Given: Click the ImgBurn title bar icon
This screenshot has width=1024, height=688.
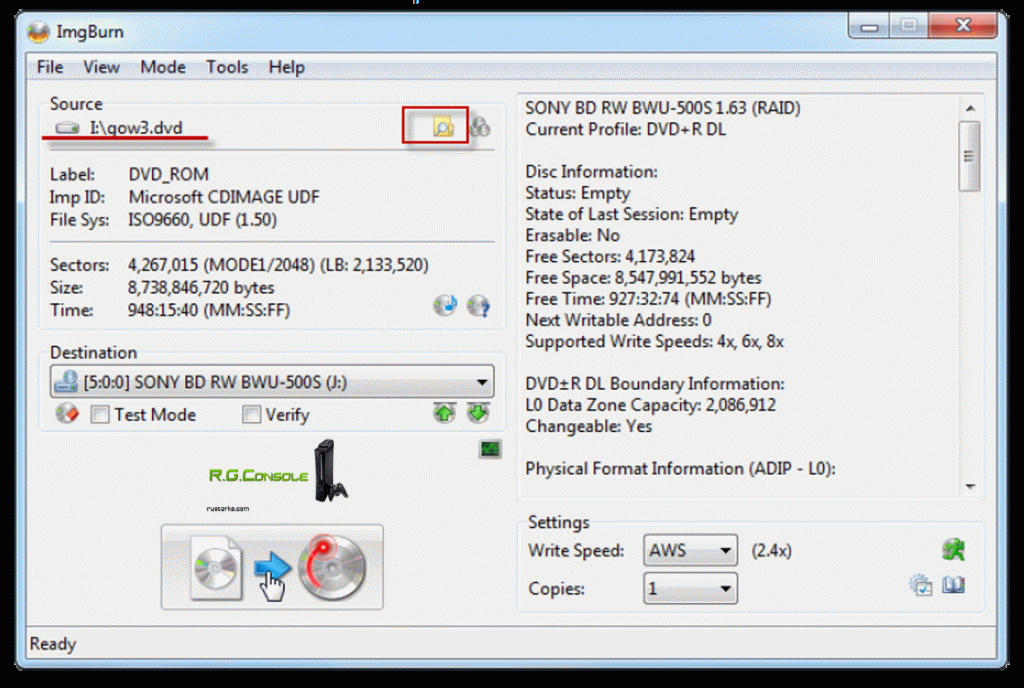Looking at the screenshot, I should (39, 31).
